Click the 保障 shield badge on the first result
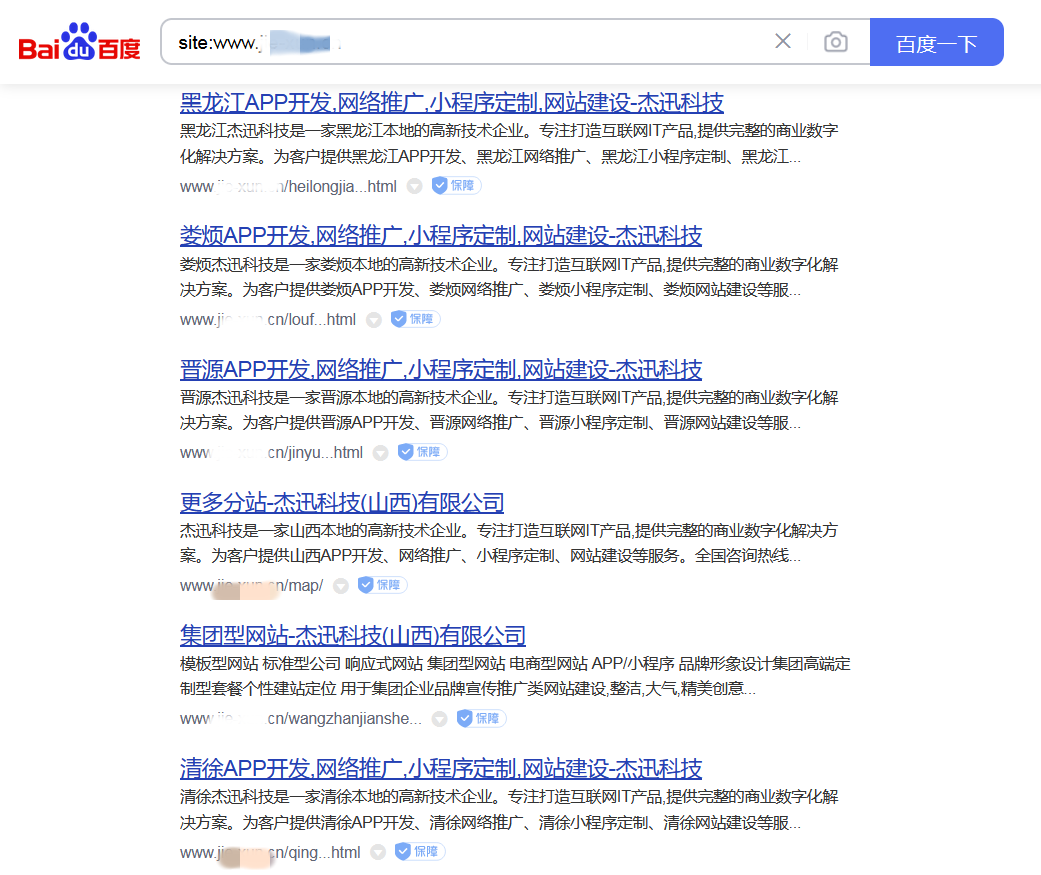Image resolution: width=1041 pixels, height=875 pixels. [456, 185]
